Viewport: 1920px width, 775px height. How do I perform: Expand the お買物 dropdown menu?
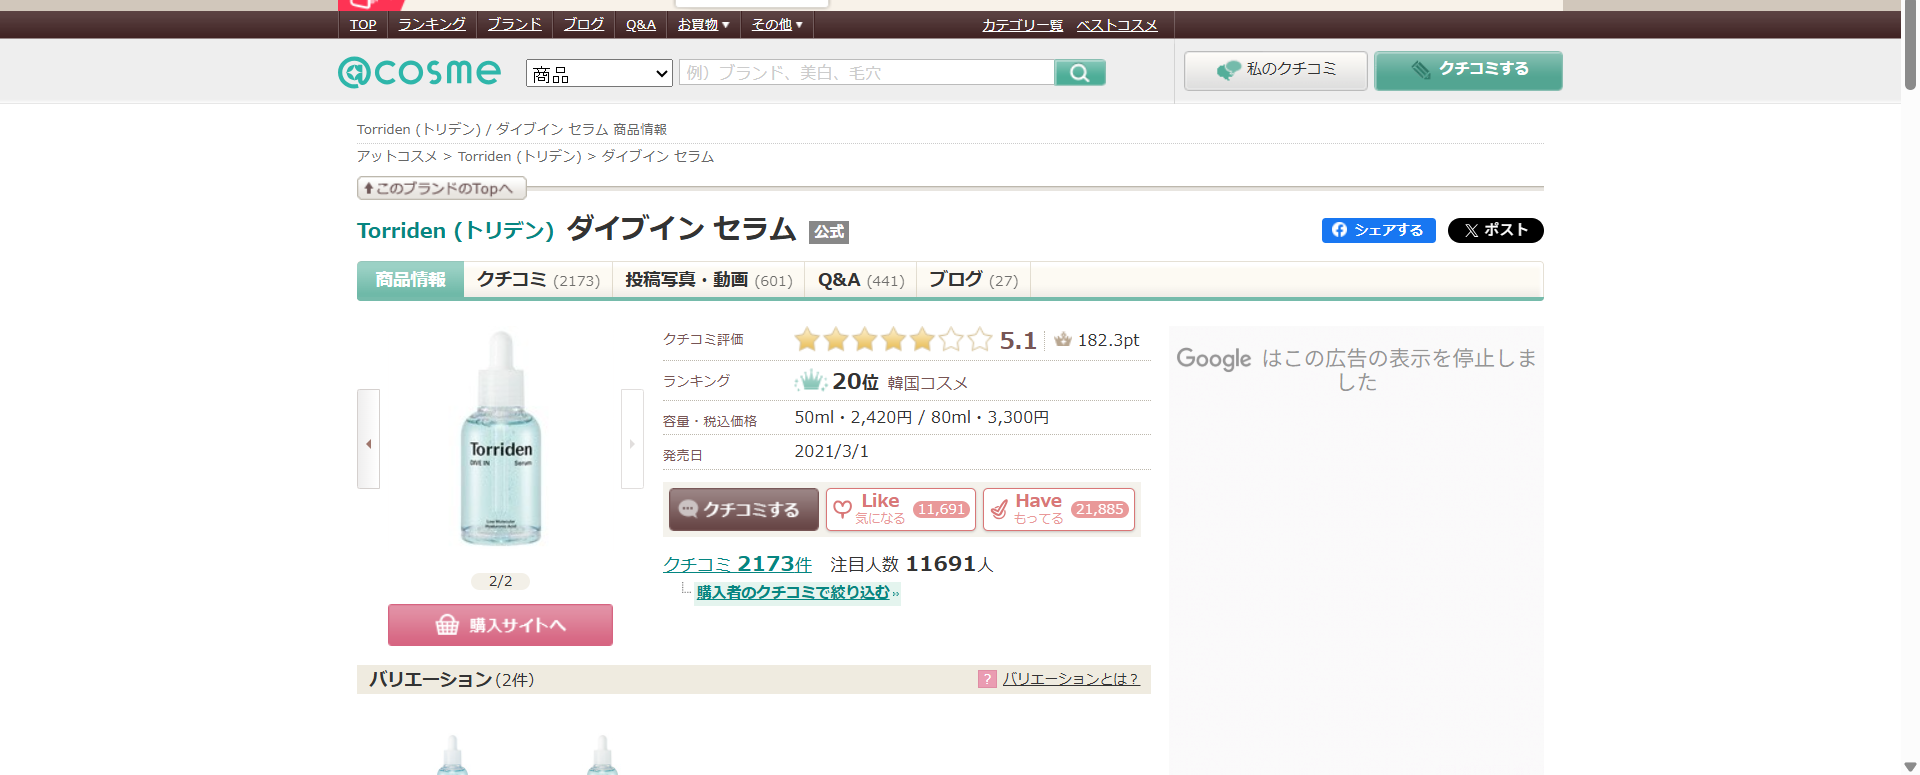703,25
